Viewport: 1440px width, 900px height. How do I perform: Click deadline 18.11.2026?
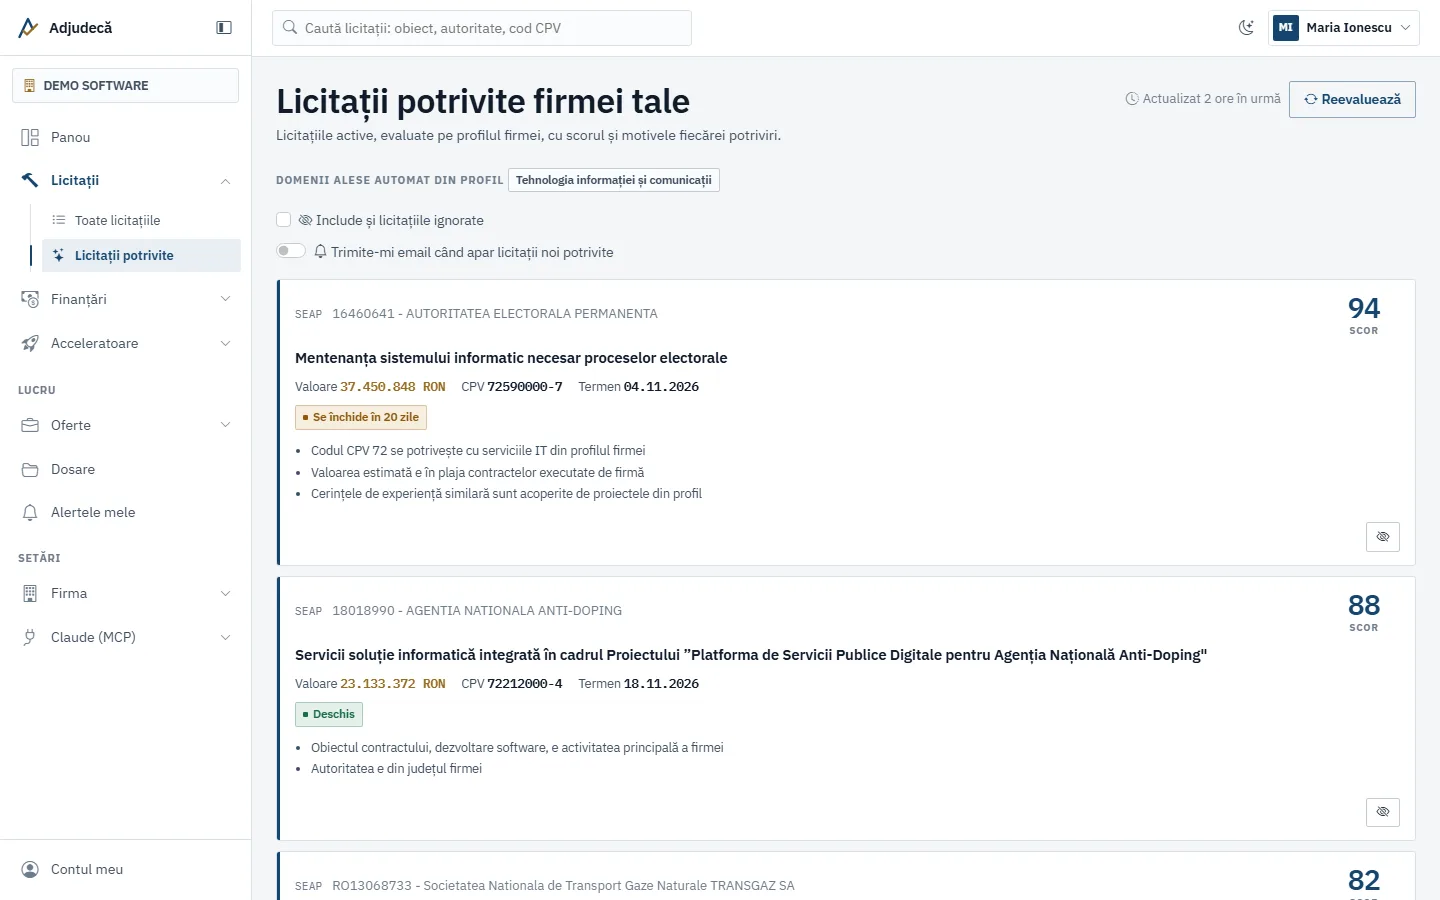pos(661,684)
